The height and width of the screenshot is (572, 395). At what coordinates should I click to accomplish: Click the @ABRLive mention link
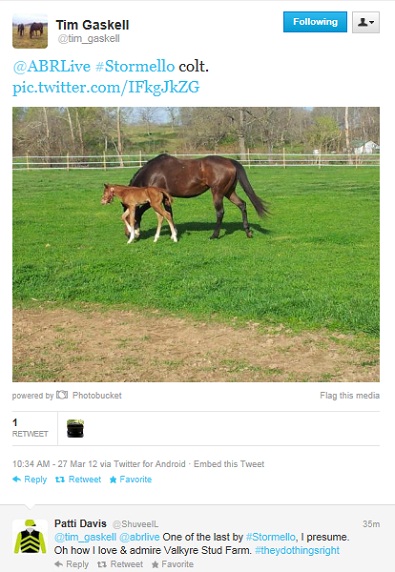click(51, 66)
